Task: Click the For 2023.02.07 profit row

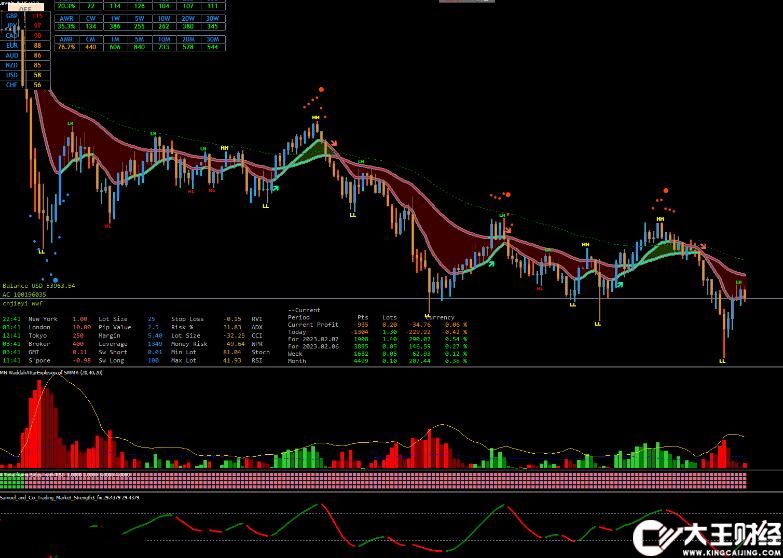Action: pyautogui.click(x=378, y=339)
